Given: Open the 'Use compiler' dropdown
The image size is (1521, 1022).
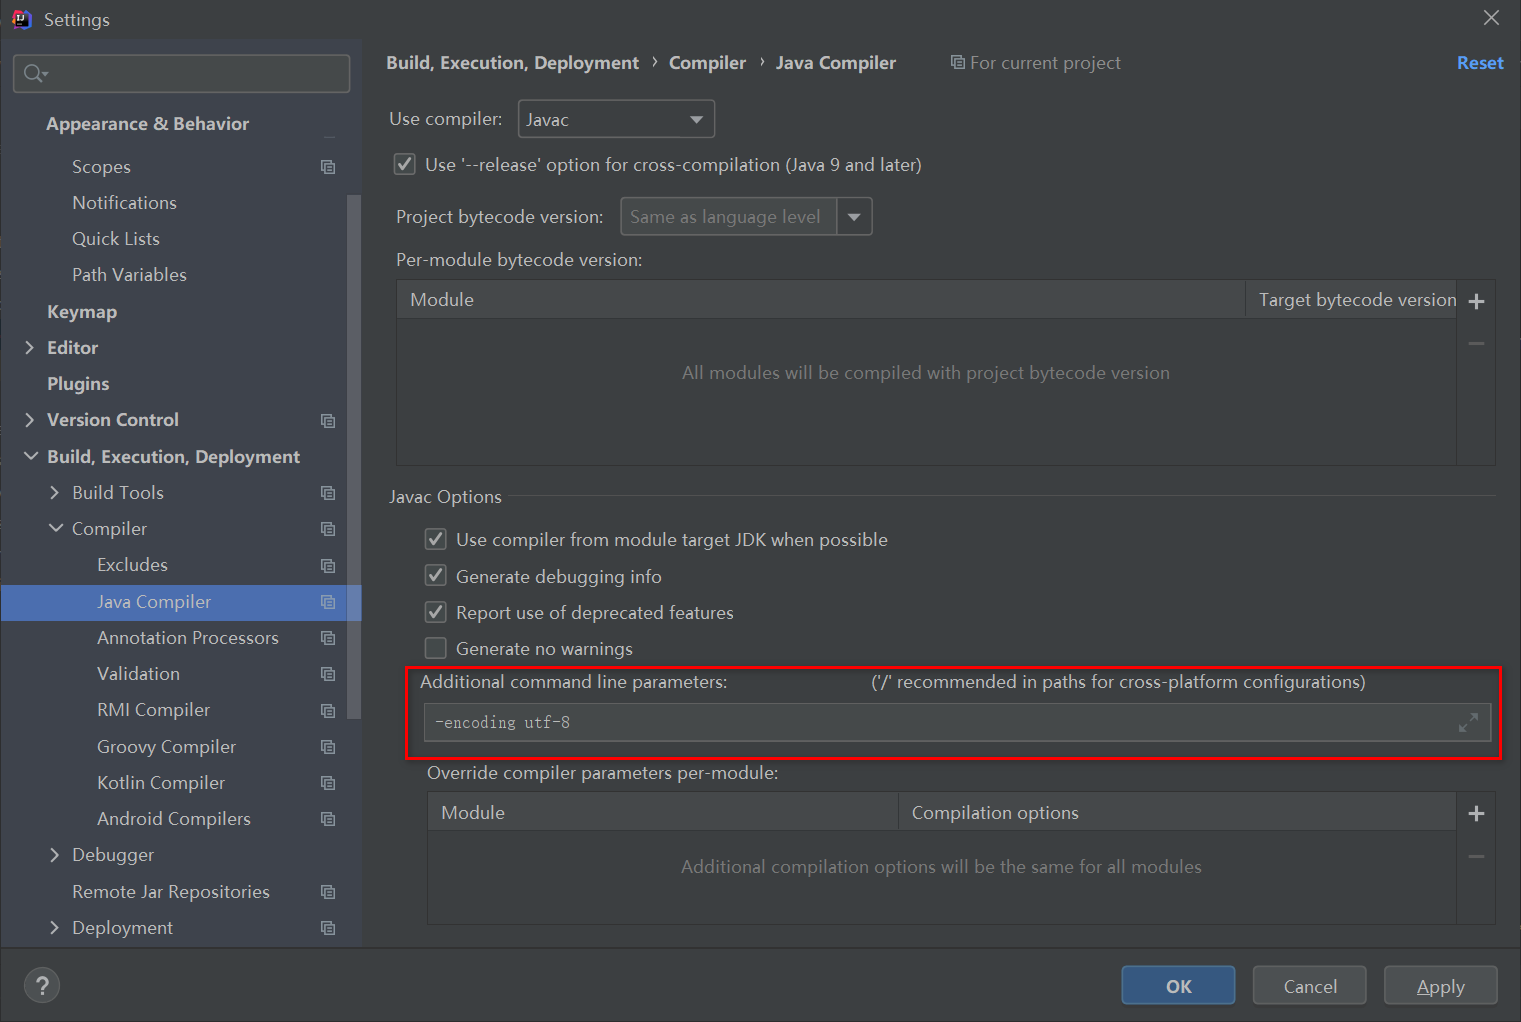Looking at the screenshot, I should (x=695, y=118).
